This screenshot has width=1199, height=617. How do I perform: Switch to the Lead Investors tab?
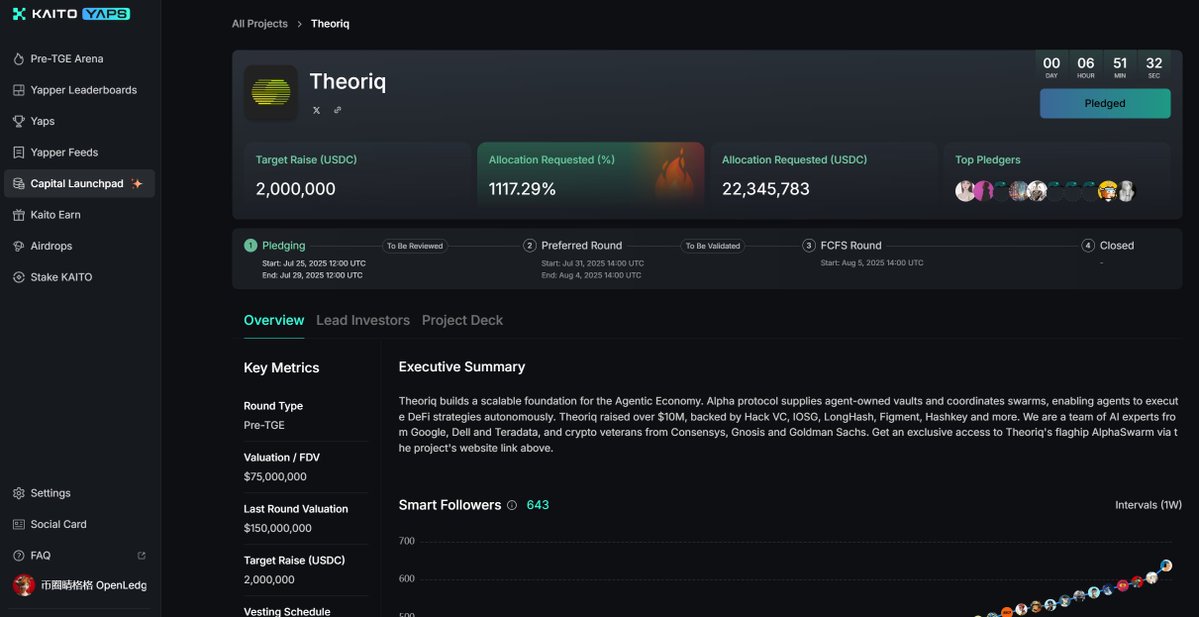point(362,320)
